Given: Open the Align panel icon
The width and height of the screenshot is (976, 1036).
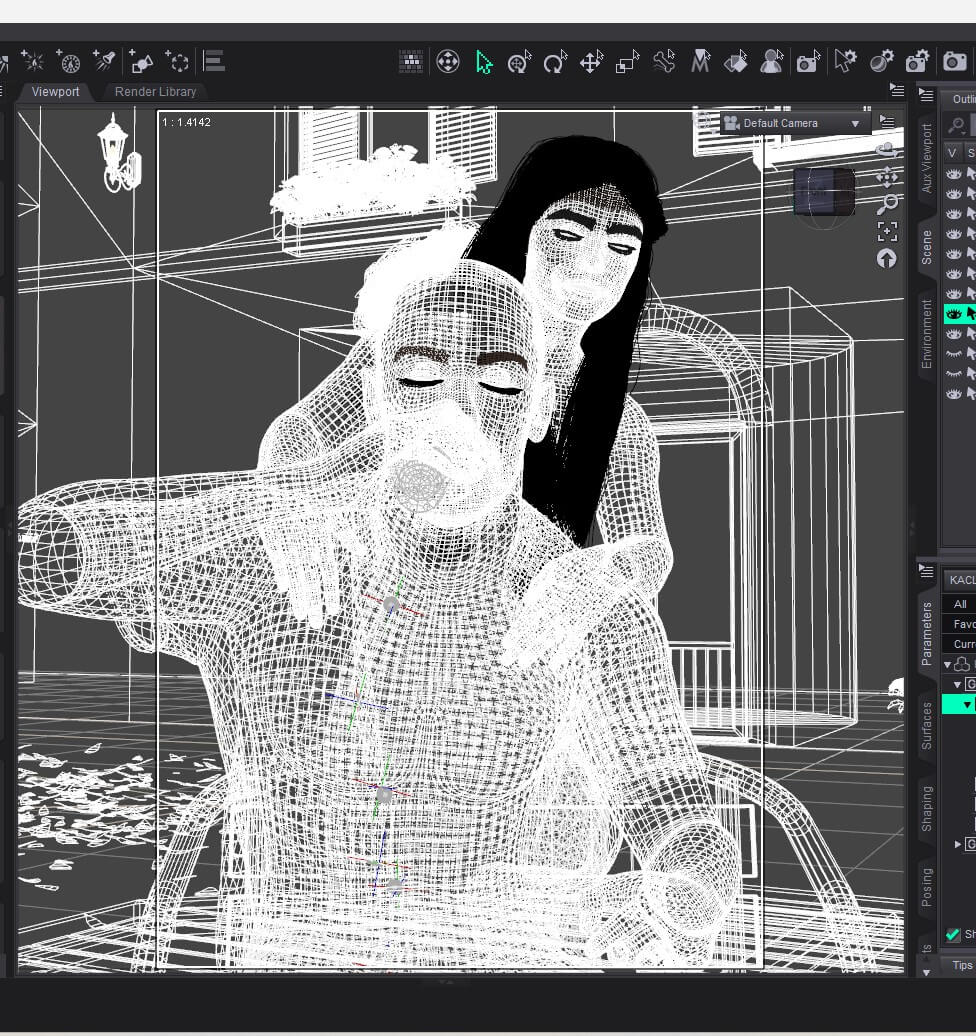Looking at the screenshot, I should tap(213, 61).
